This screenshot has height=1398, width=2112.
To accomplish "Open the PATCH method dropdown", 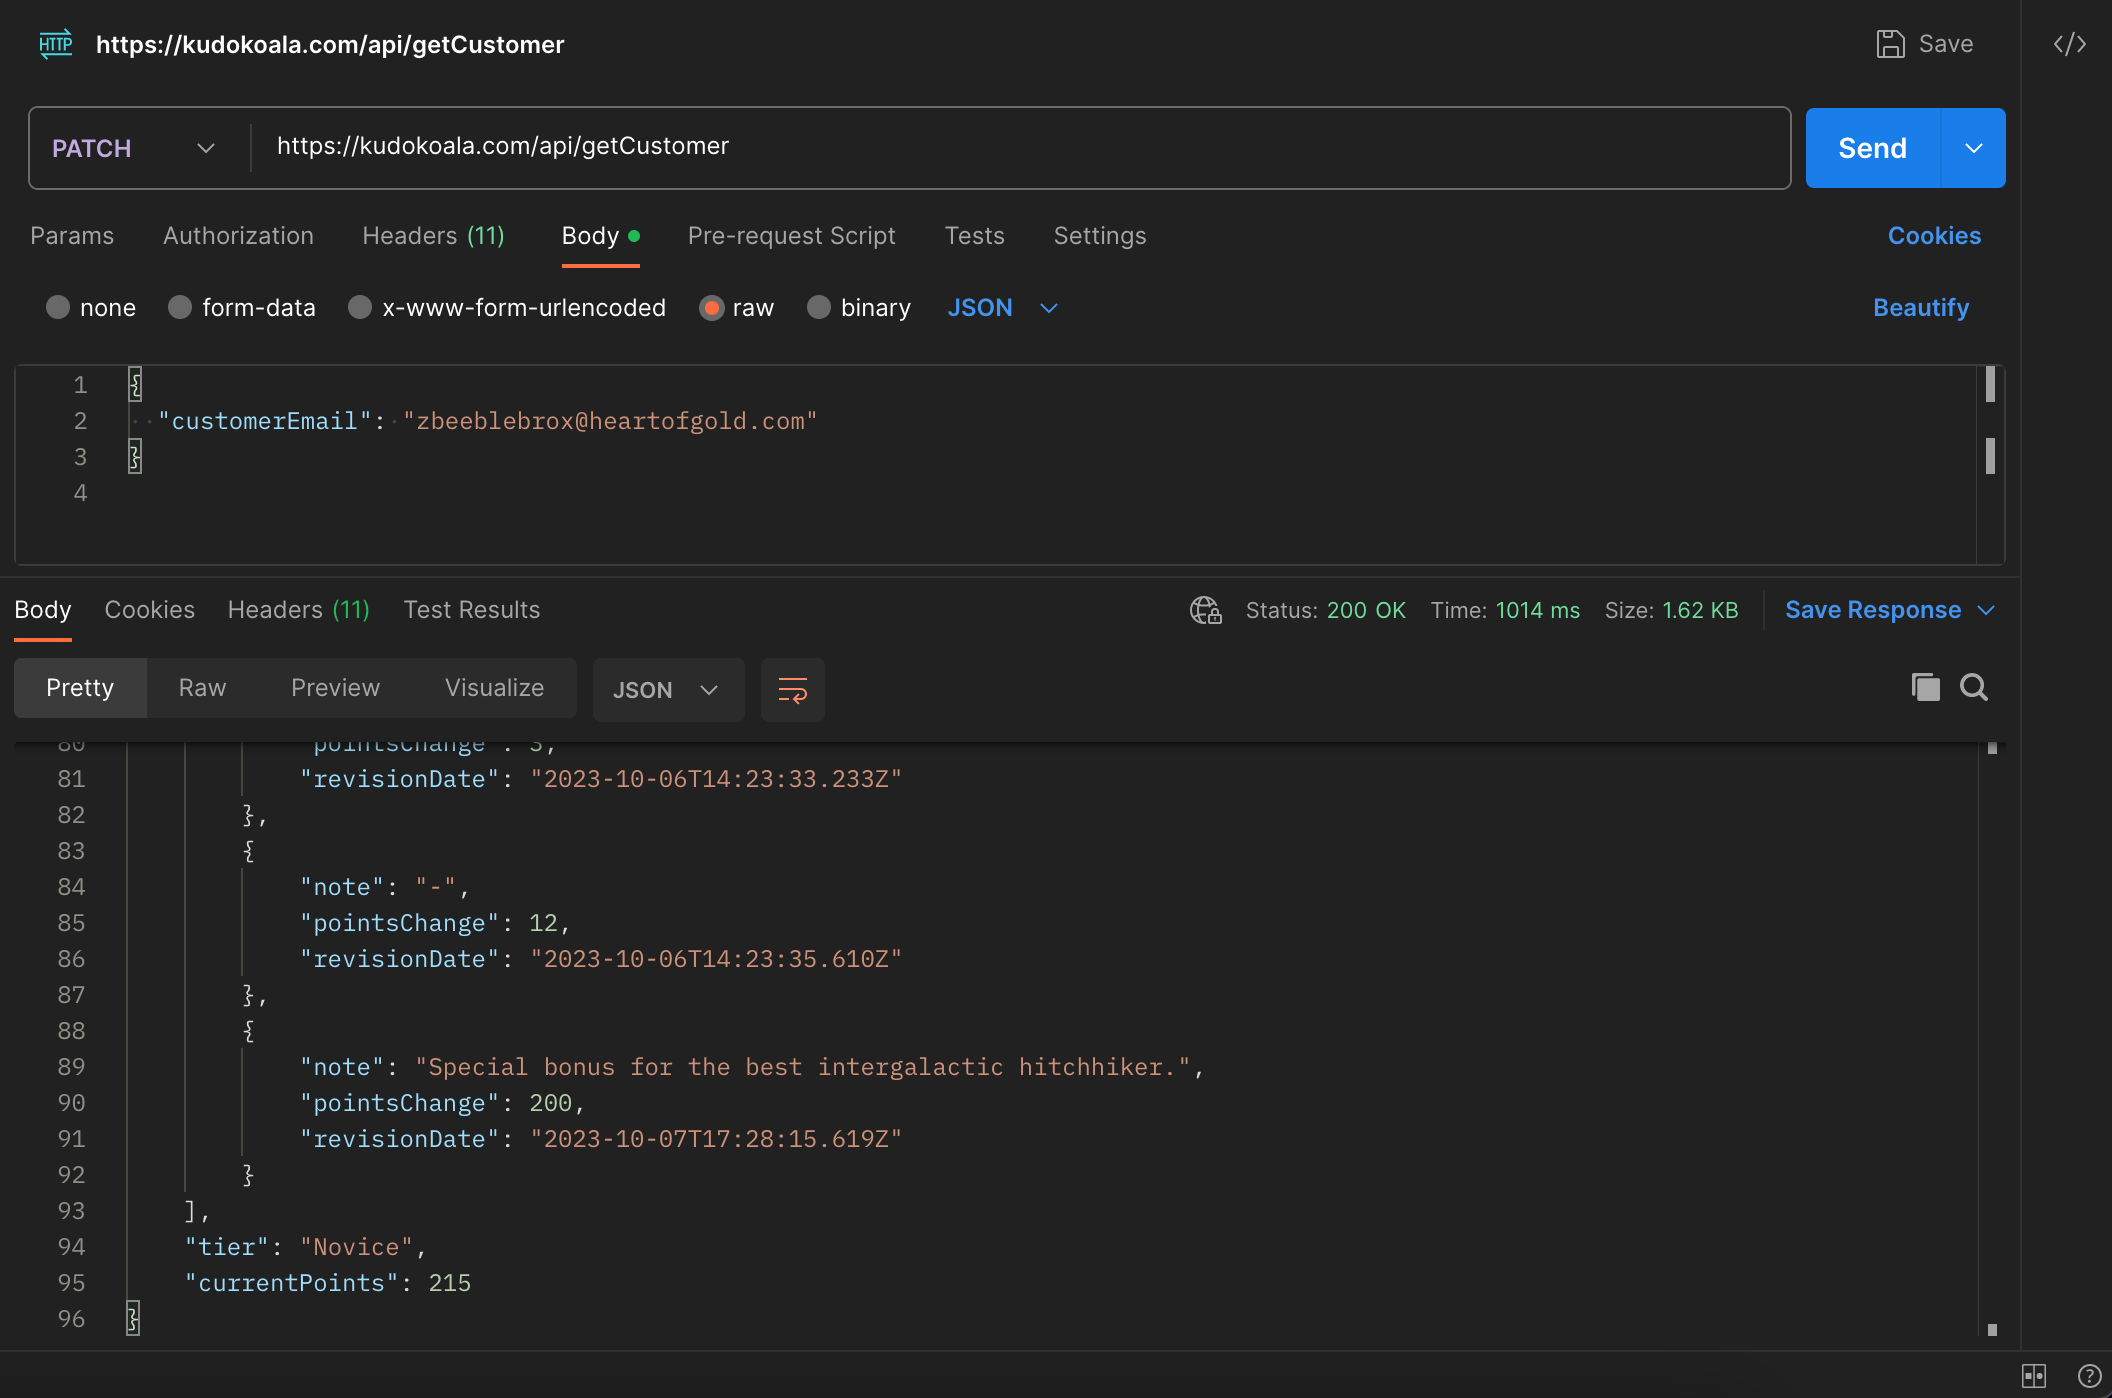I will tap(136, 148).
